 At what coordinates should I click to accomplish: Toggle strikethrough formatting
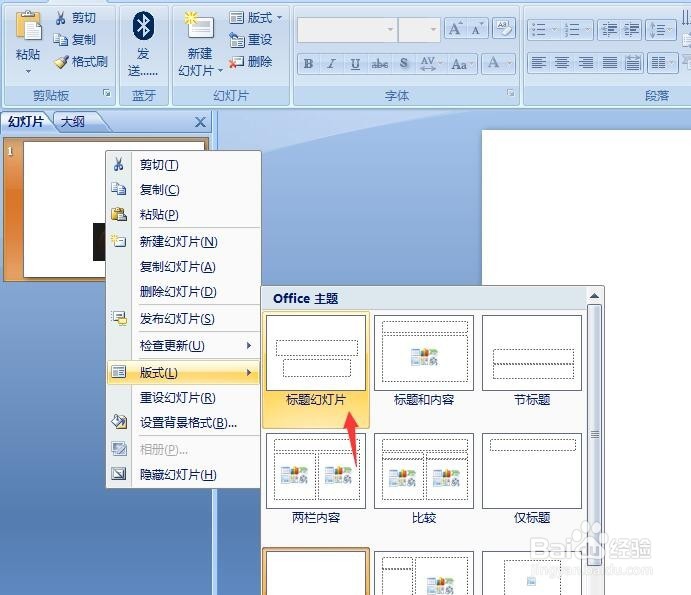[x=379, y=64]
